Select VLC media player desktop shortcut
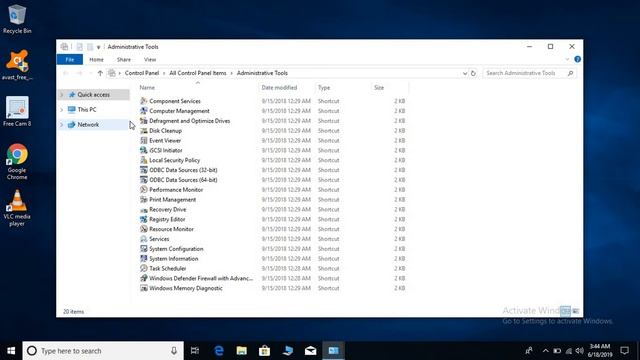The width and height of the screenshot is (640, 360). tap(17, 208)
